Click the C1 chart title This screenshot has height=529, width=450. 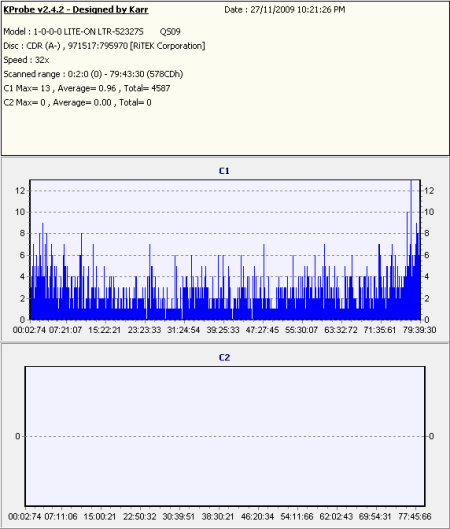click(x=224, y=171)
